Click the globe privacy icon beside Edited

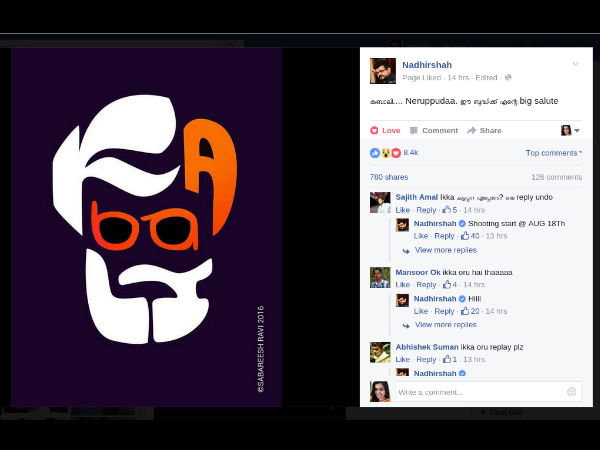[x=508, y=77]
